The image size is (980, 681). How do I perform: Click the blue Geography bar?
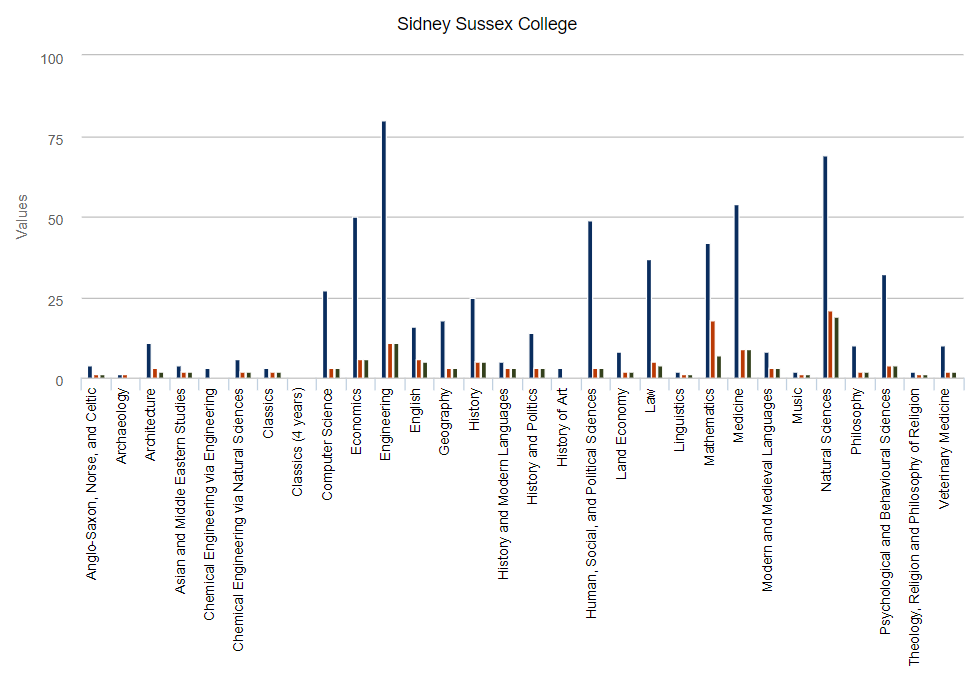[x=442, y=349]
